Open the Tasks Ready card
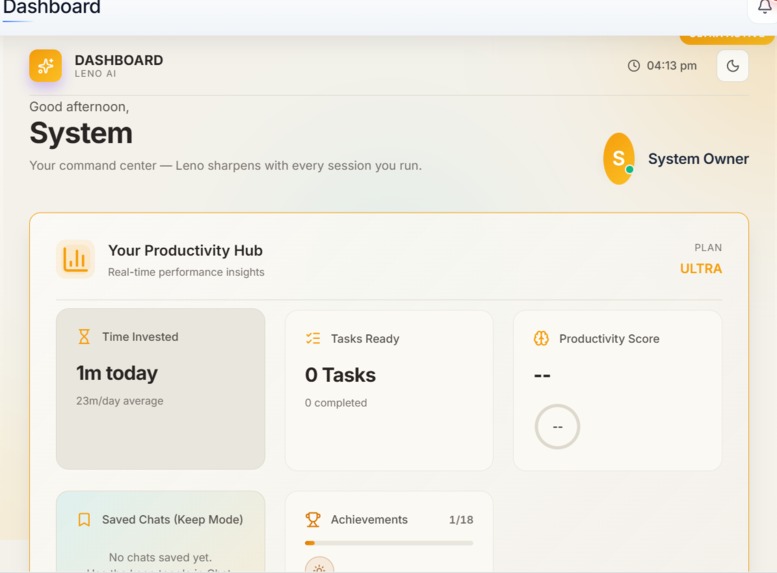The height and width of the screenshot is (573, 777). click(x=389, y=391)
